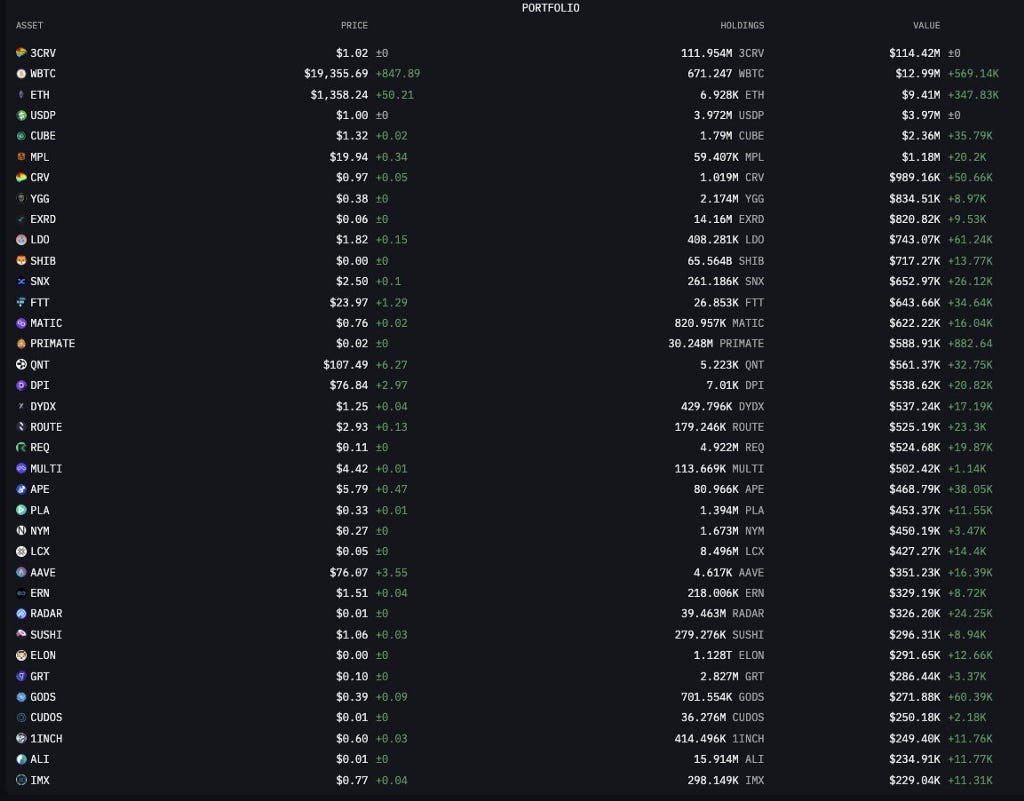
Task: Click the $12.99M value
Action: point(918,74)
